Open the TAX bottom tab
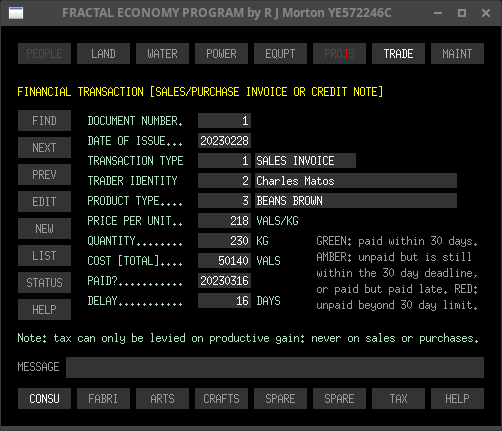This screenshot has height=431, width=502. click(398, 398)
